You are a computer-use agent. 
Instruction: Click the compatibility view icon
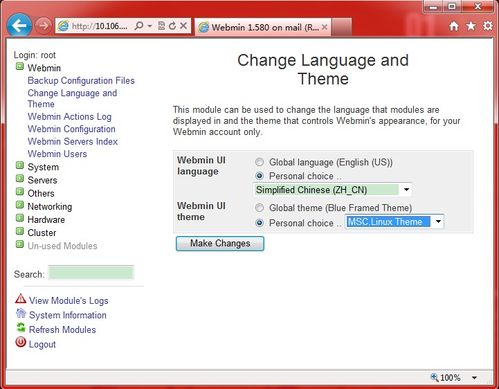[x=161, y=26]
